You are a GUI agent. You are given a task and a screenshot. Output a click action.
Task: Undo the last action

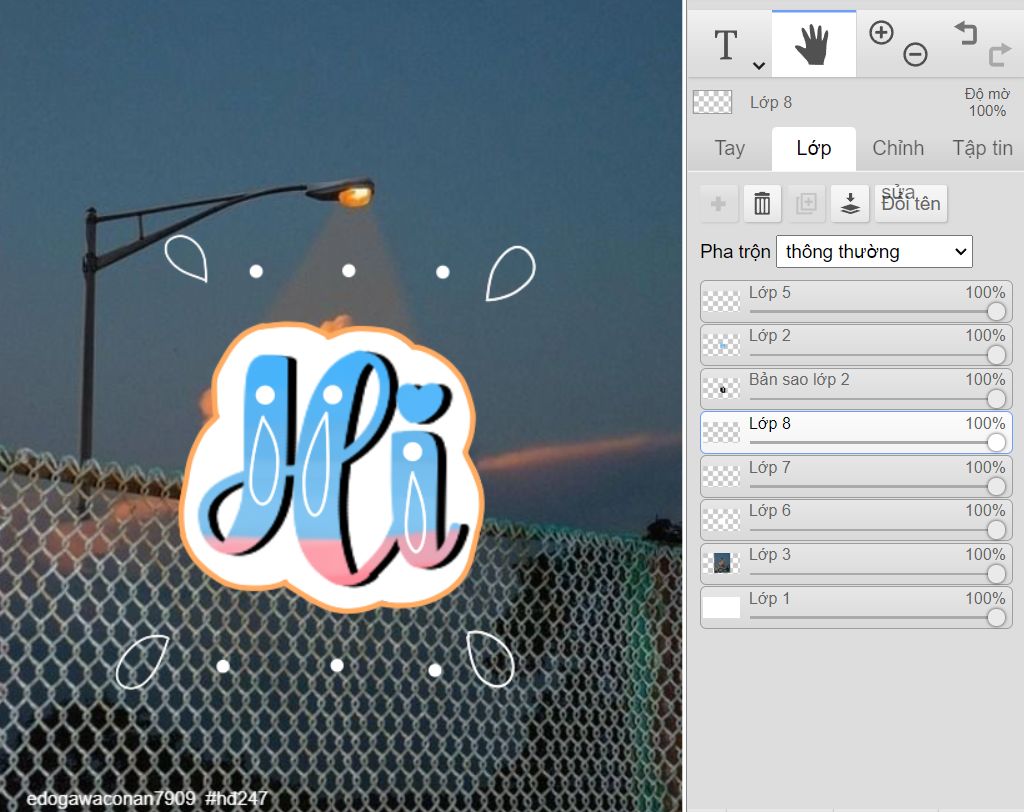click(966, 33)
